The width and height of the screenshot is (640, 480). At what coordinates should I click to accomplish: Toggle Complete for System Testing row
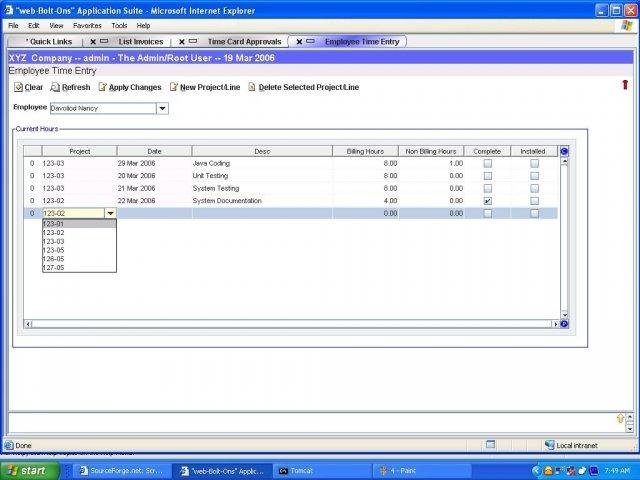[487, 188]
